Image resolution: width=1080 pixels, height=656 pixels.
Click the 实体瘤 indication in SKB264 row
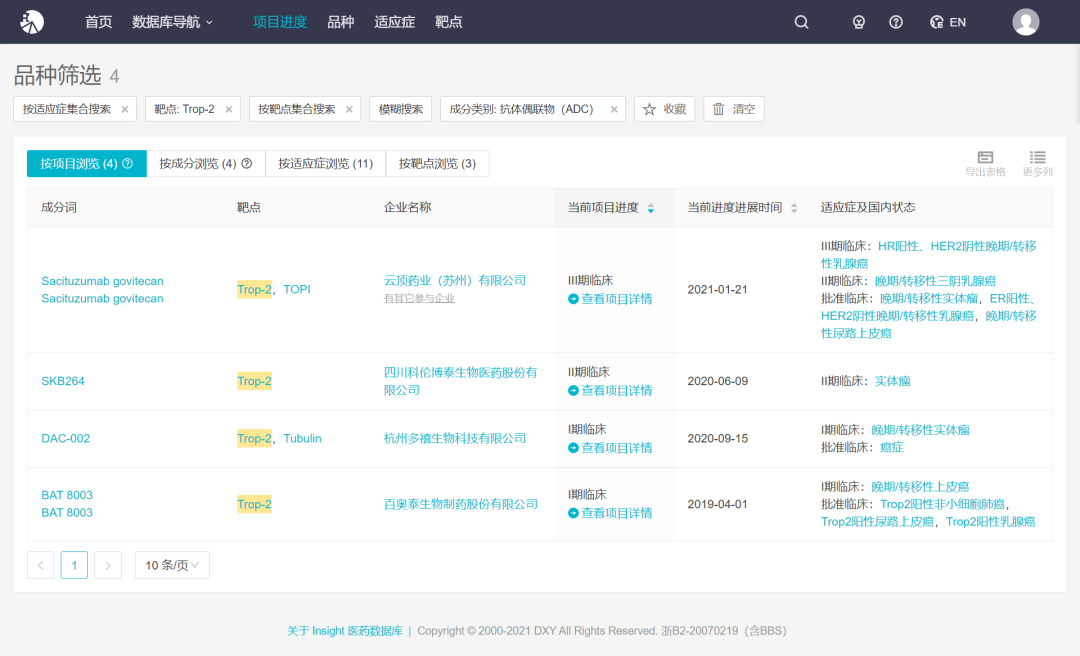pyautogui.click(x=893, y=381)
